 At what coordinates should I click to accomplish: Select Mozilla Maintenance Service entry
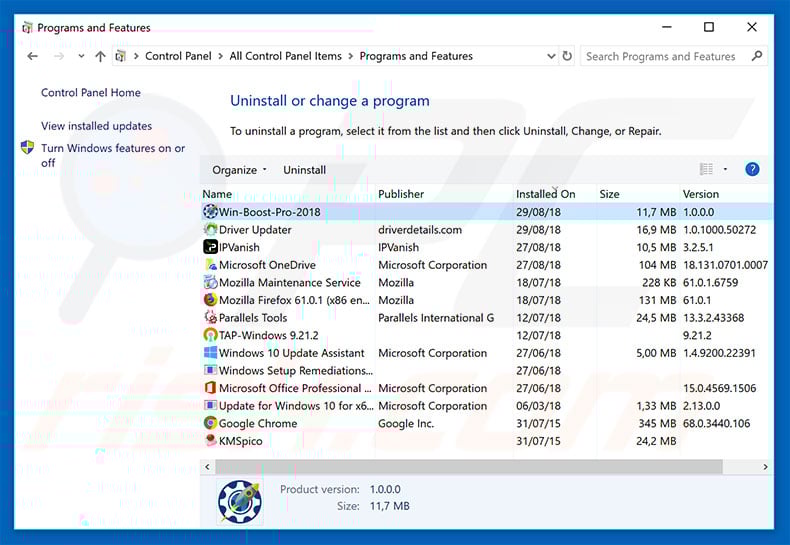[x=290, y=283]
